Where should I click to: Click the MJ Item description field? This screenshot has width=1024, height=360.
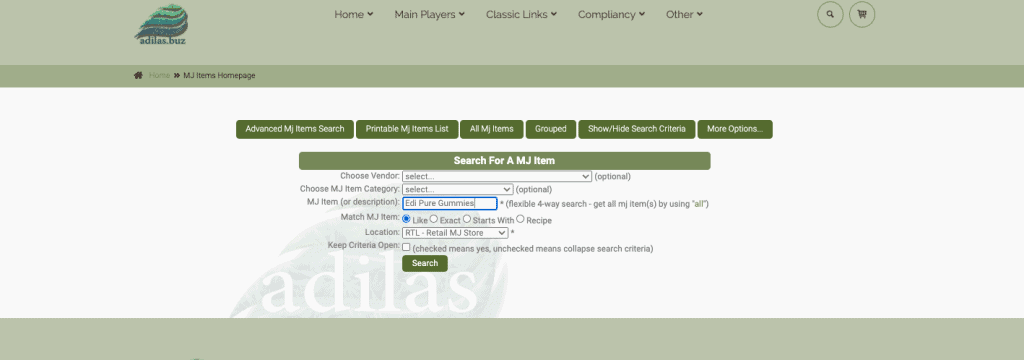coord(449,203)
